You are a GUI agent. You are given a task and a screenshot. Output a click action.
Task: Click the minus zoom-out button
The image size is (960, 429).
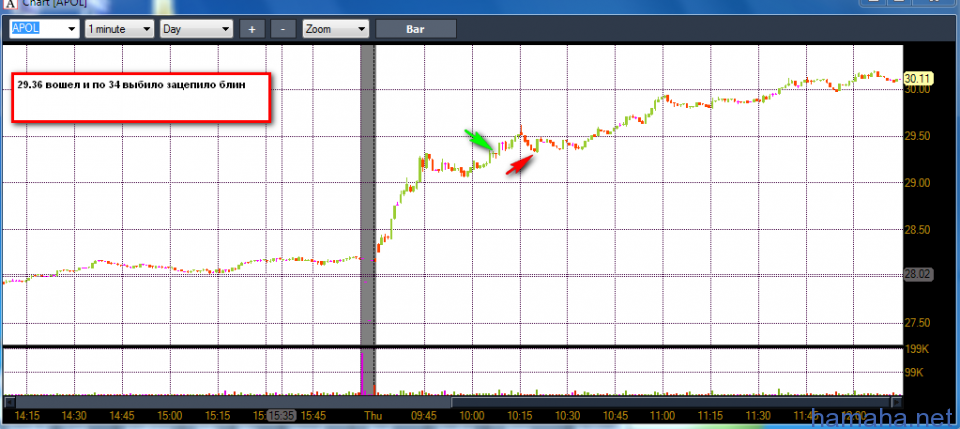click(282, 29)
